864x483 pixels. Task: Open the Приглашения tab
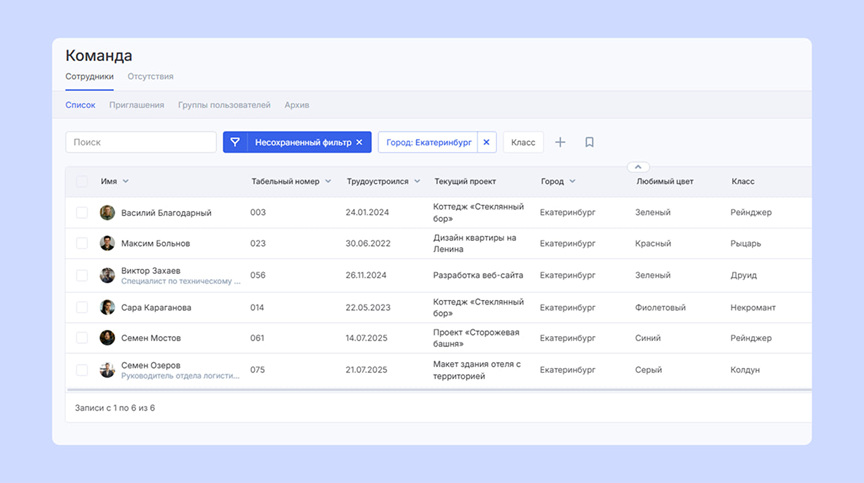(136, 105)
